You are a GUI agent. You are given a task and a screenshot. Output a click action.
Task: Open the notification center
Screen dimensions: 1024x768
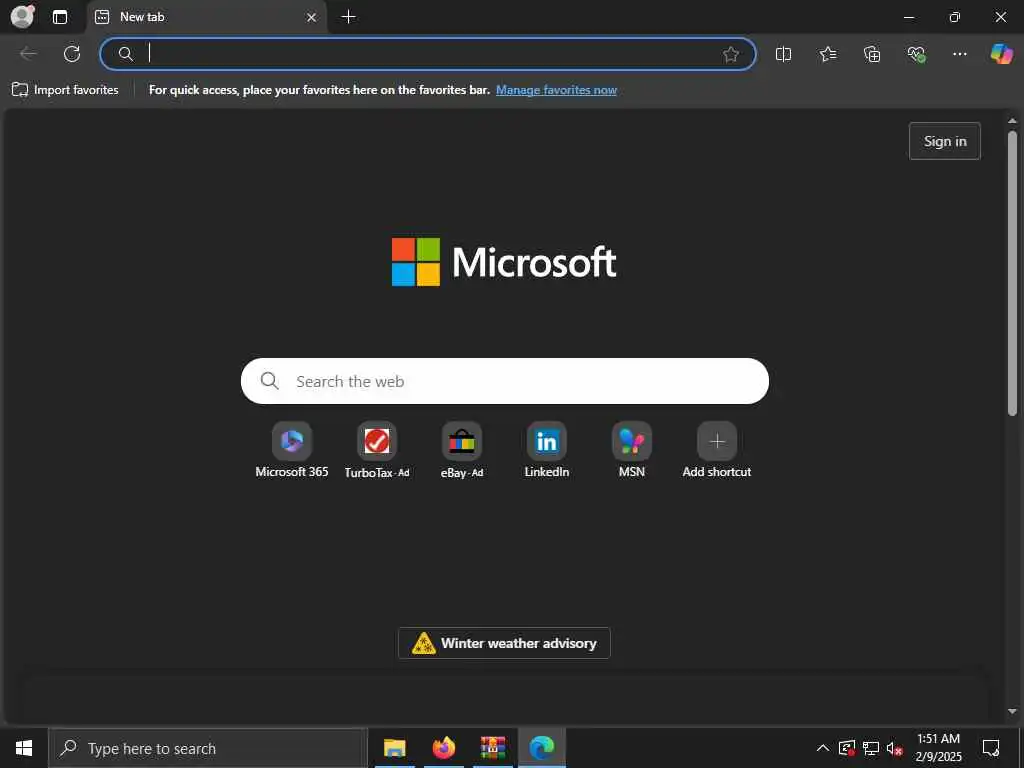(991, 748)
